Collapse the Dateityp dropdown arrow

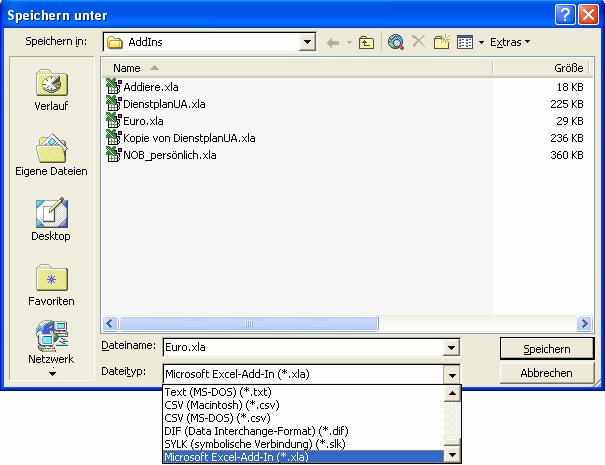[x=452, y=373]
